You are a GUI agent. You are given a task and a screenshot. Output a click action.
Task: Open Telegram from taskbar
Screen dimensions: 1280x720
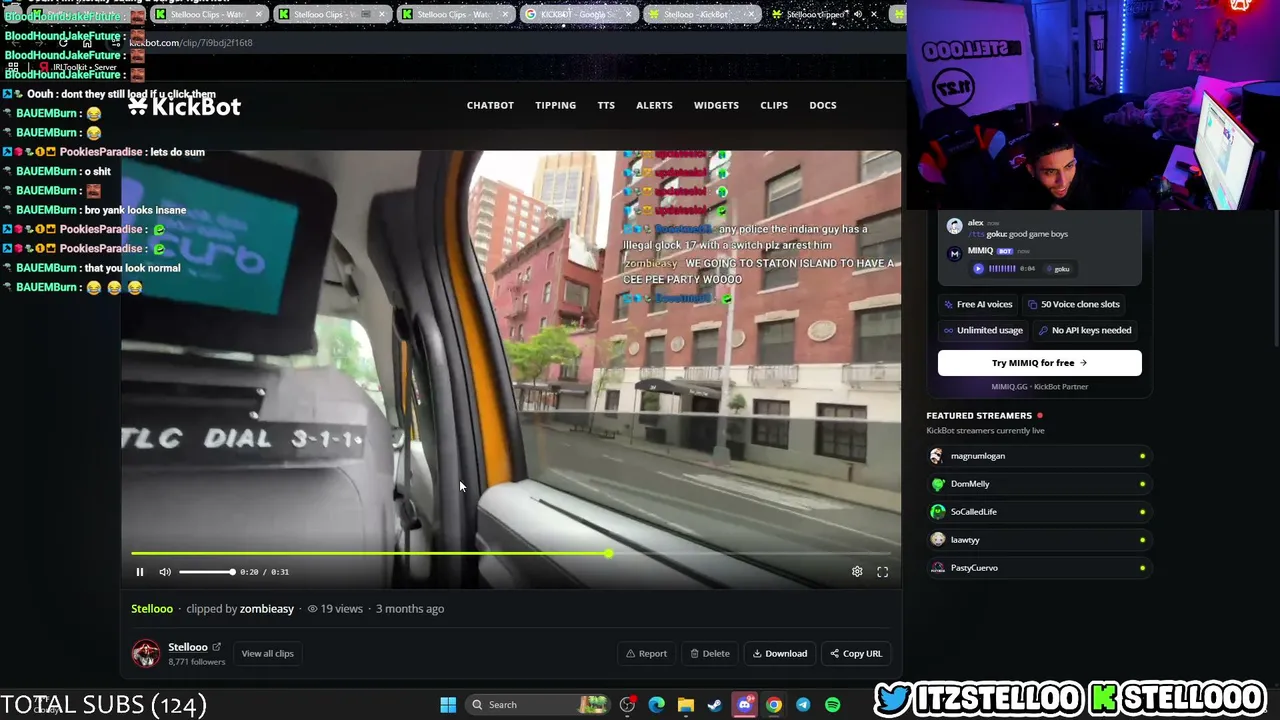803,705
